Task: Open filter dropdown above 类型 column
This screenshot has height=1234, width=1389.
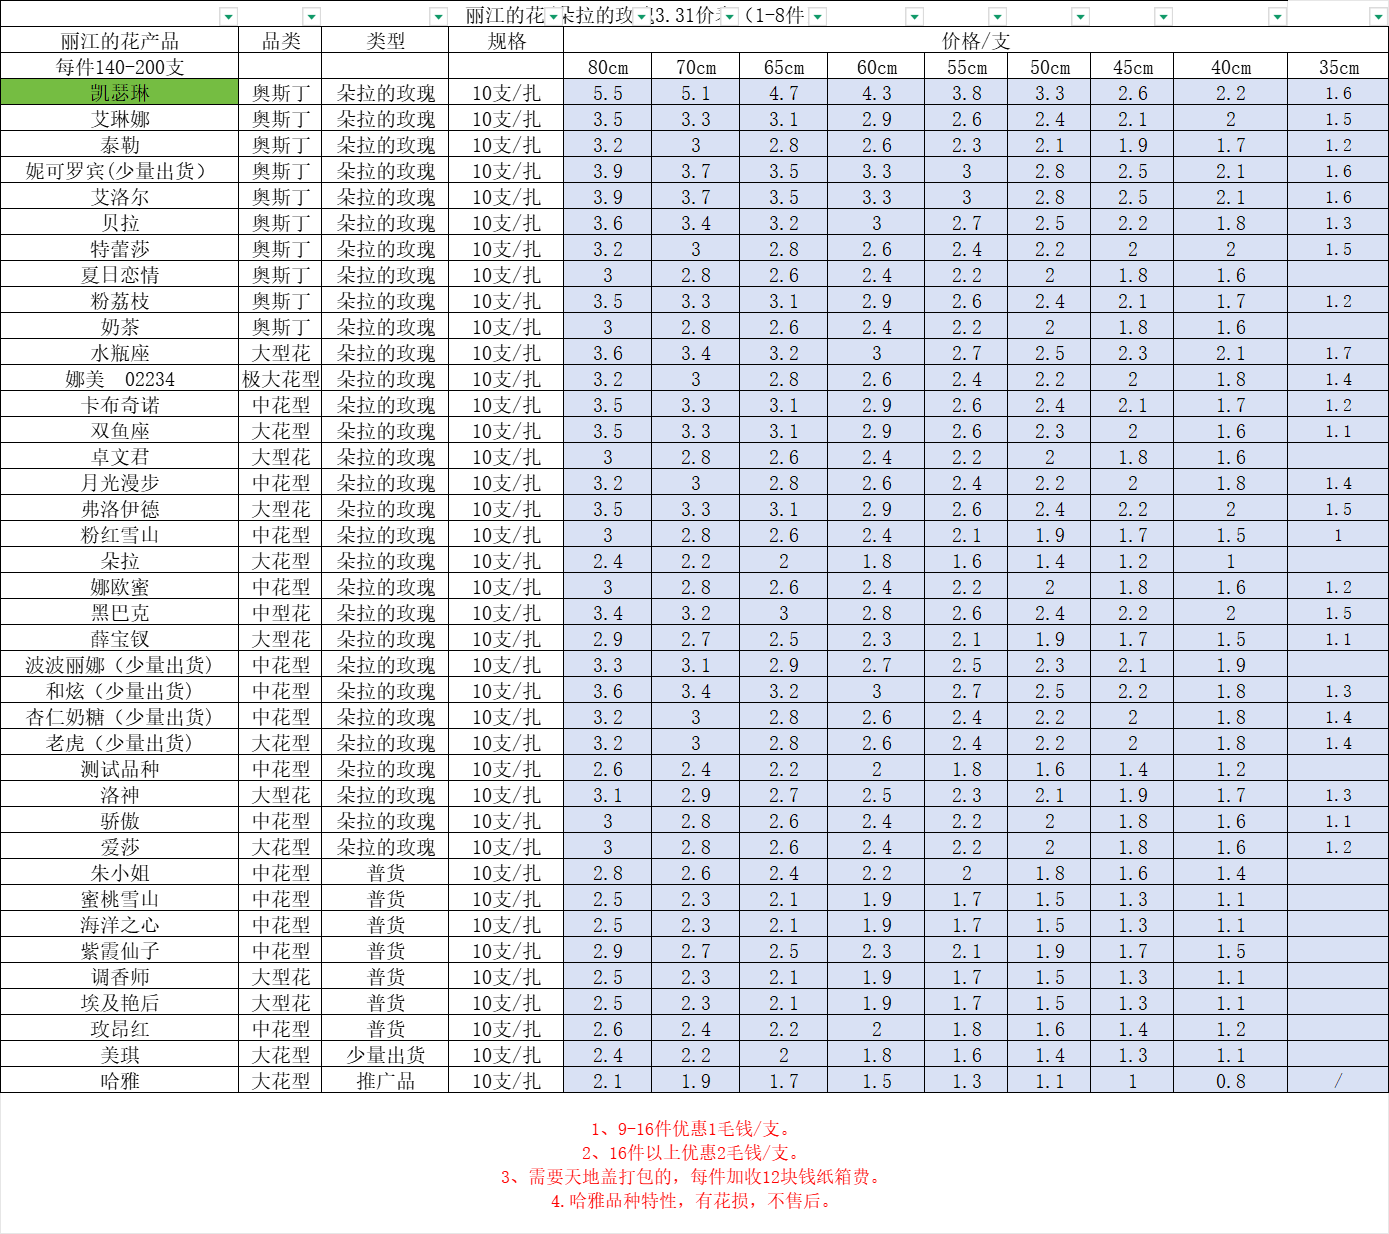Action: pos(438,16)
